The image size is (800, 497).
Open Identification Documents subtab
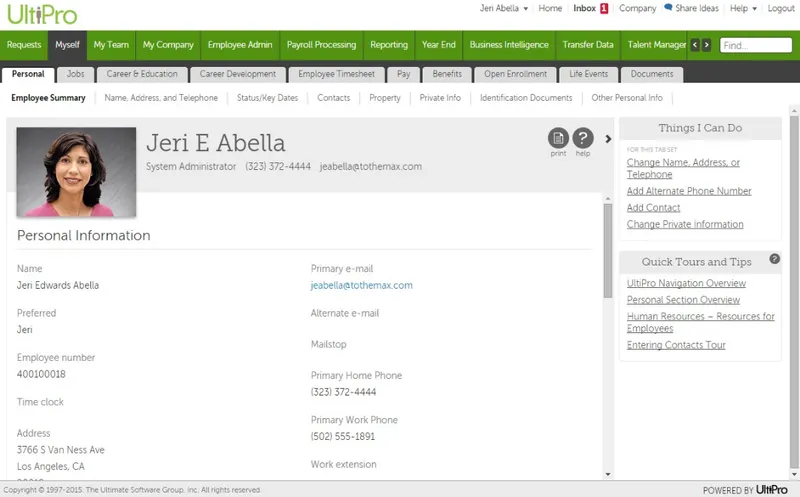pyautogui.click(x=526, y=98)
